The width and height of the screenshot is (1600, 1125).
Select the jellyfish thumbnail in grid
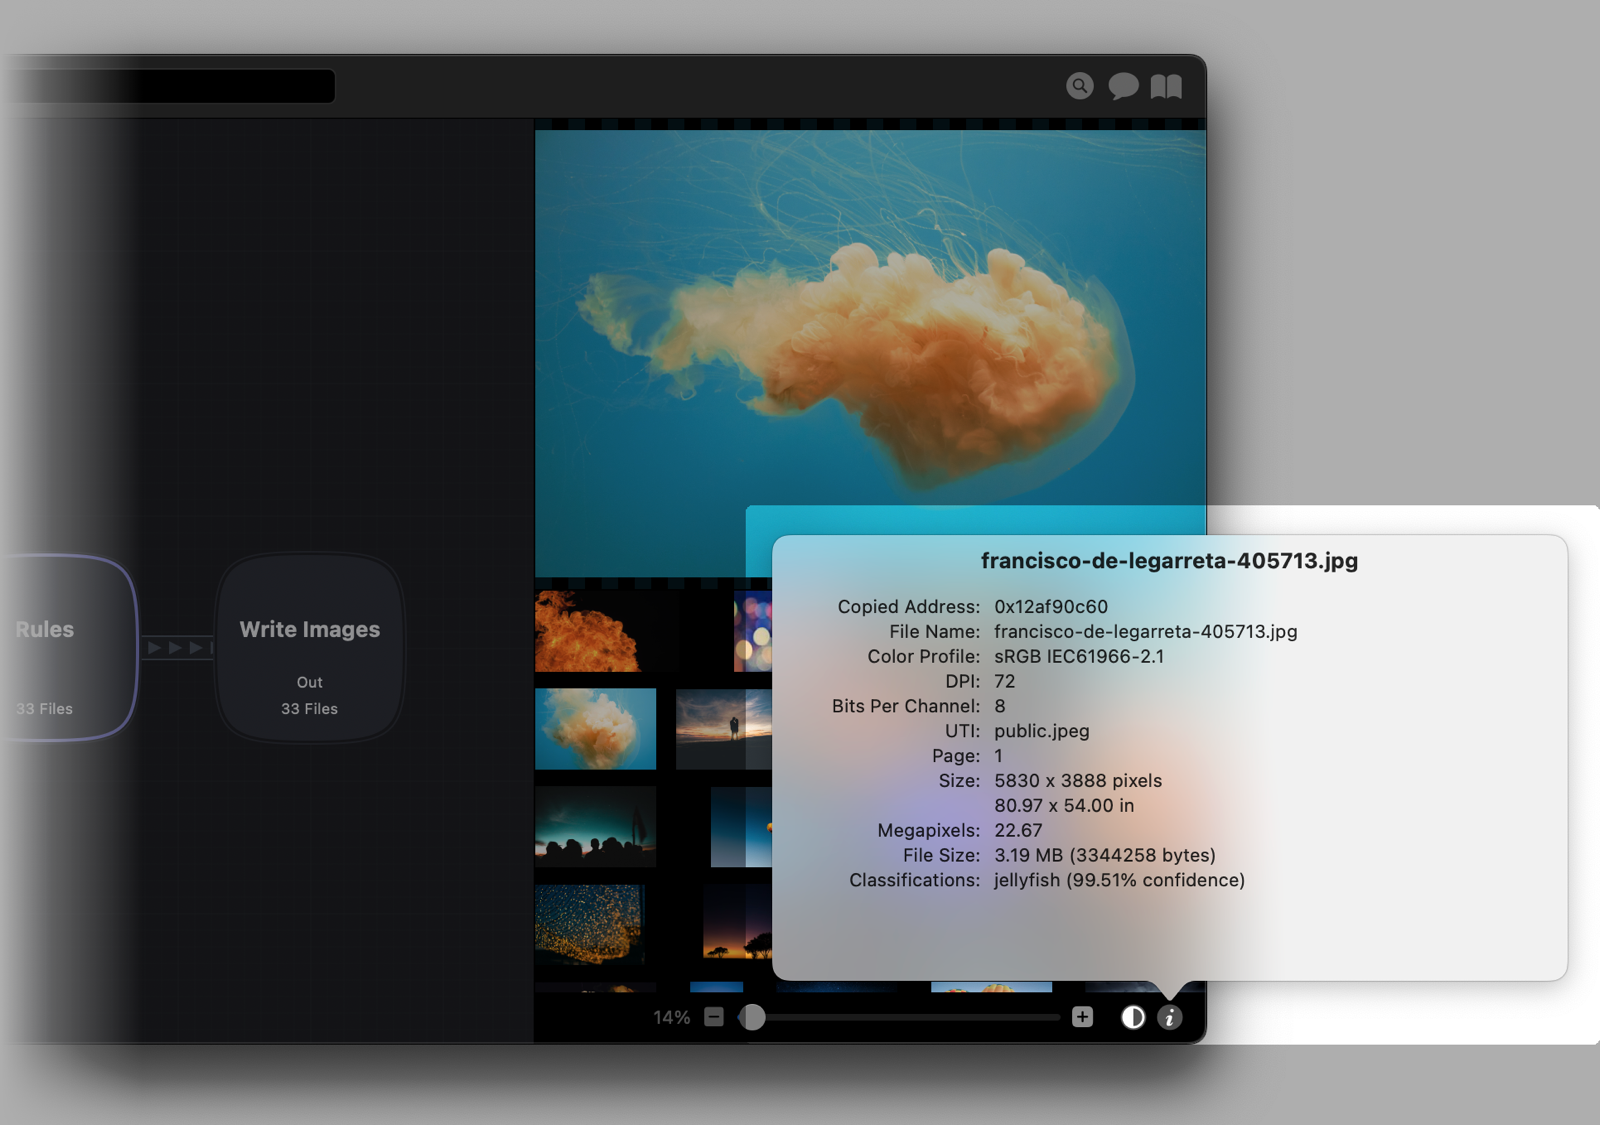[595, 729]
